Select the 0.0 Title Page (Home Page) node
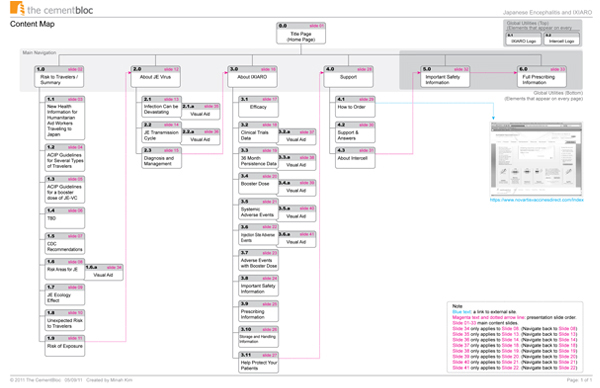 click(301, 33)
